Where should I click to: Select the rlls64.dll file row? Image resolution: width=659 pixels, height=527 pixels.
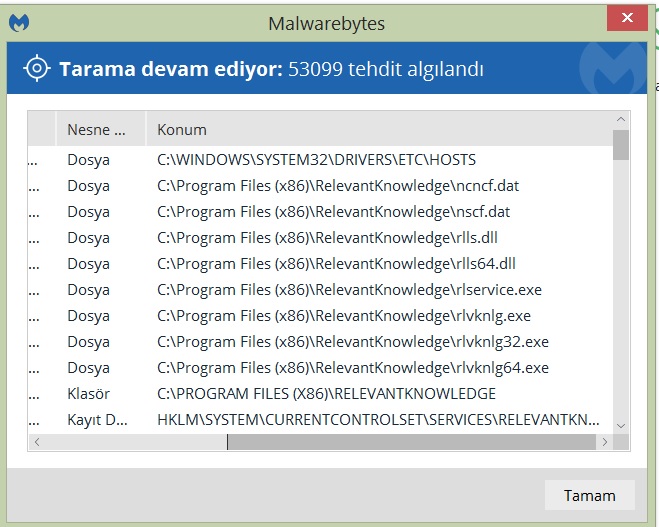(320, 264)
